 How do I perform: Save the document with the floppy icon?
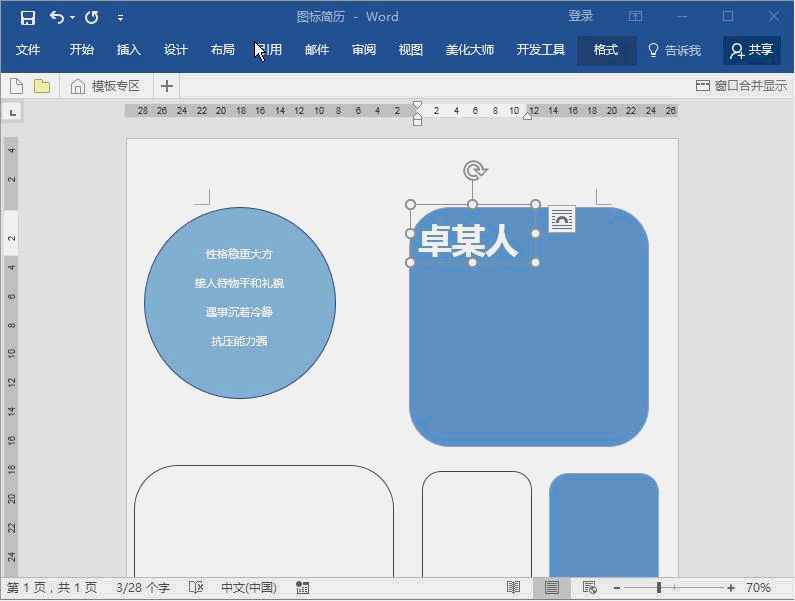[28, 18]
